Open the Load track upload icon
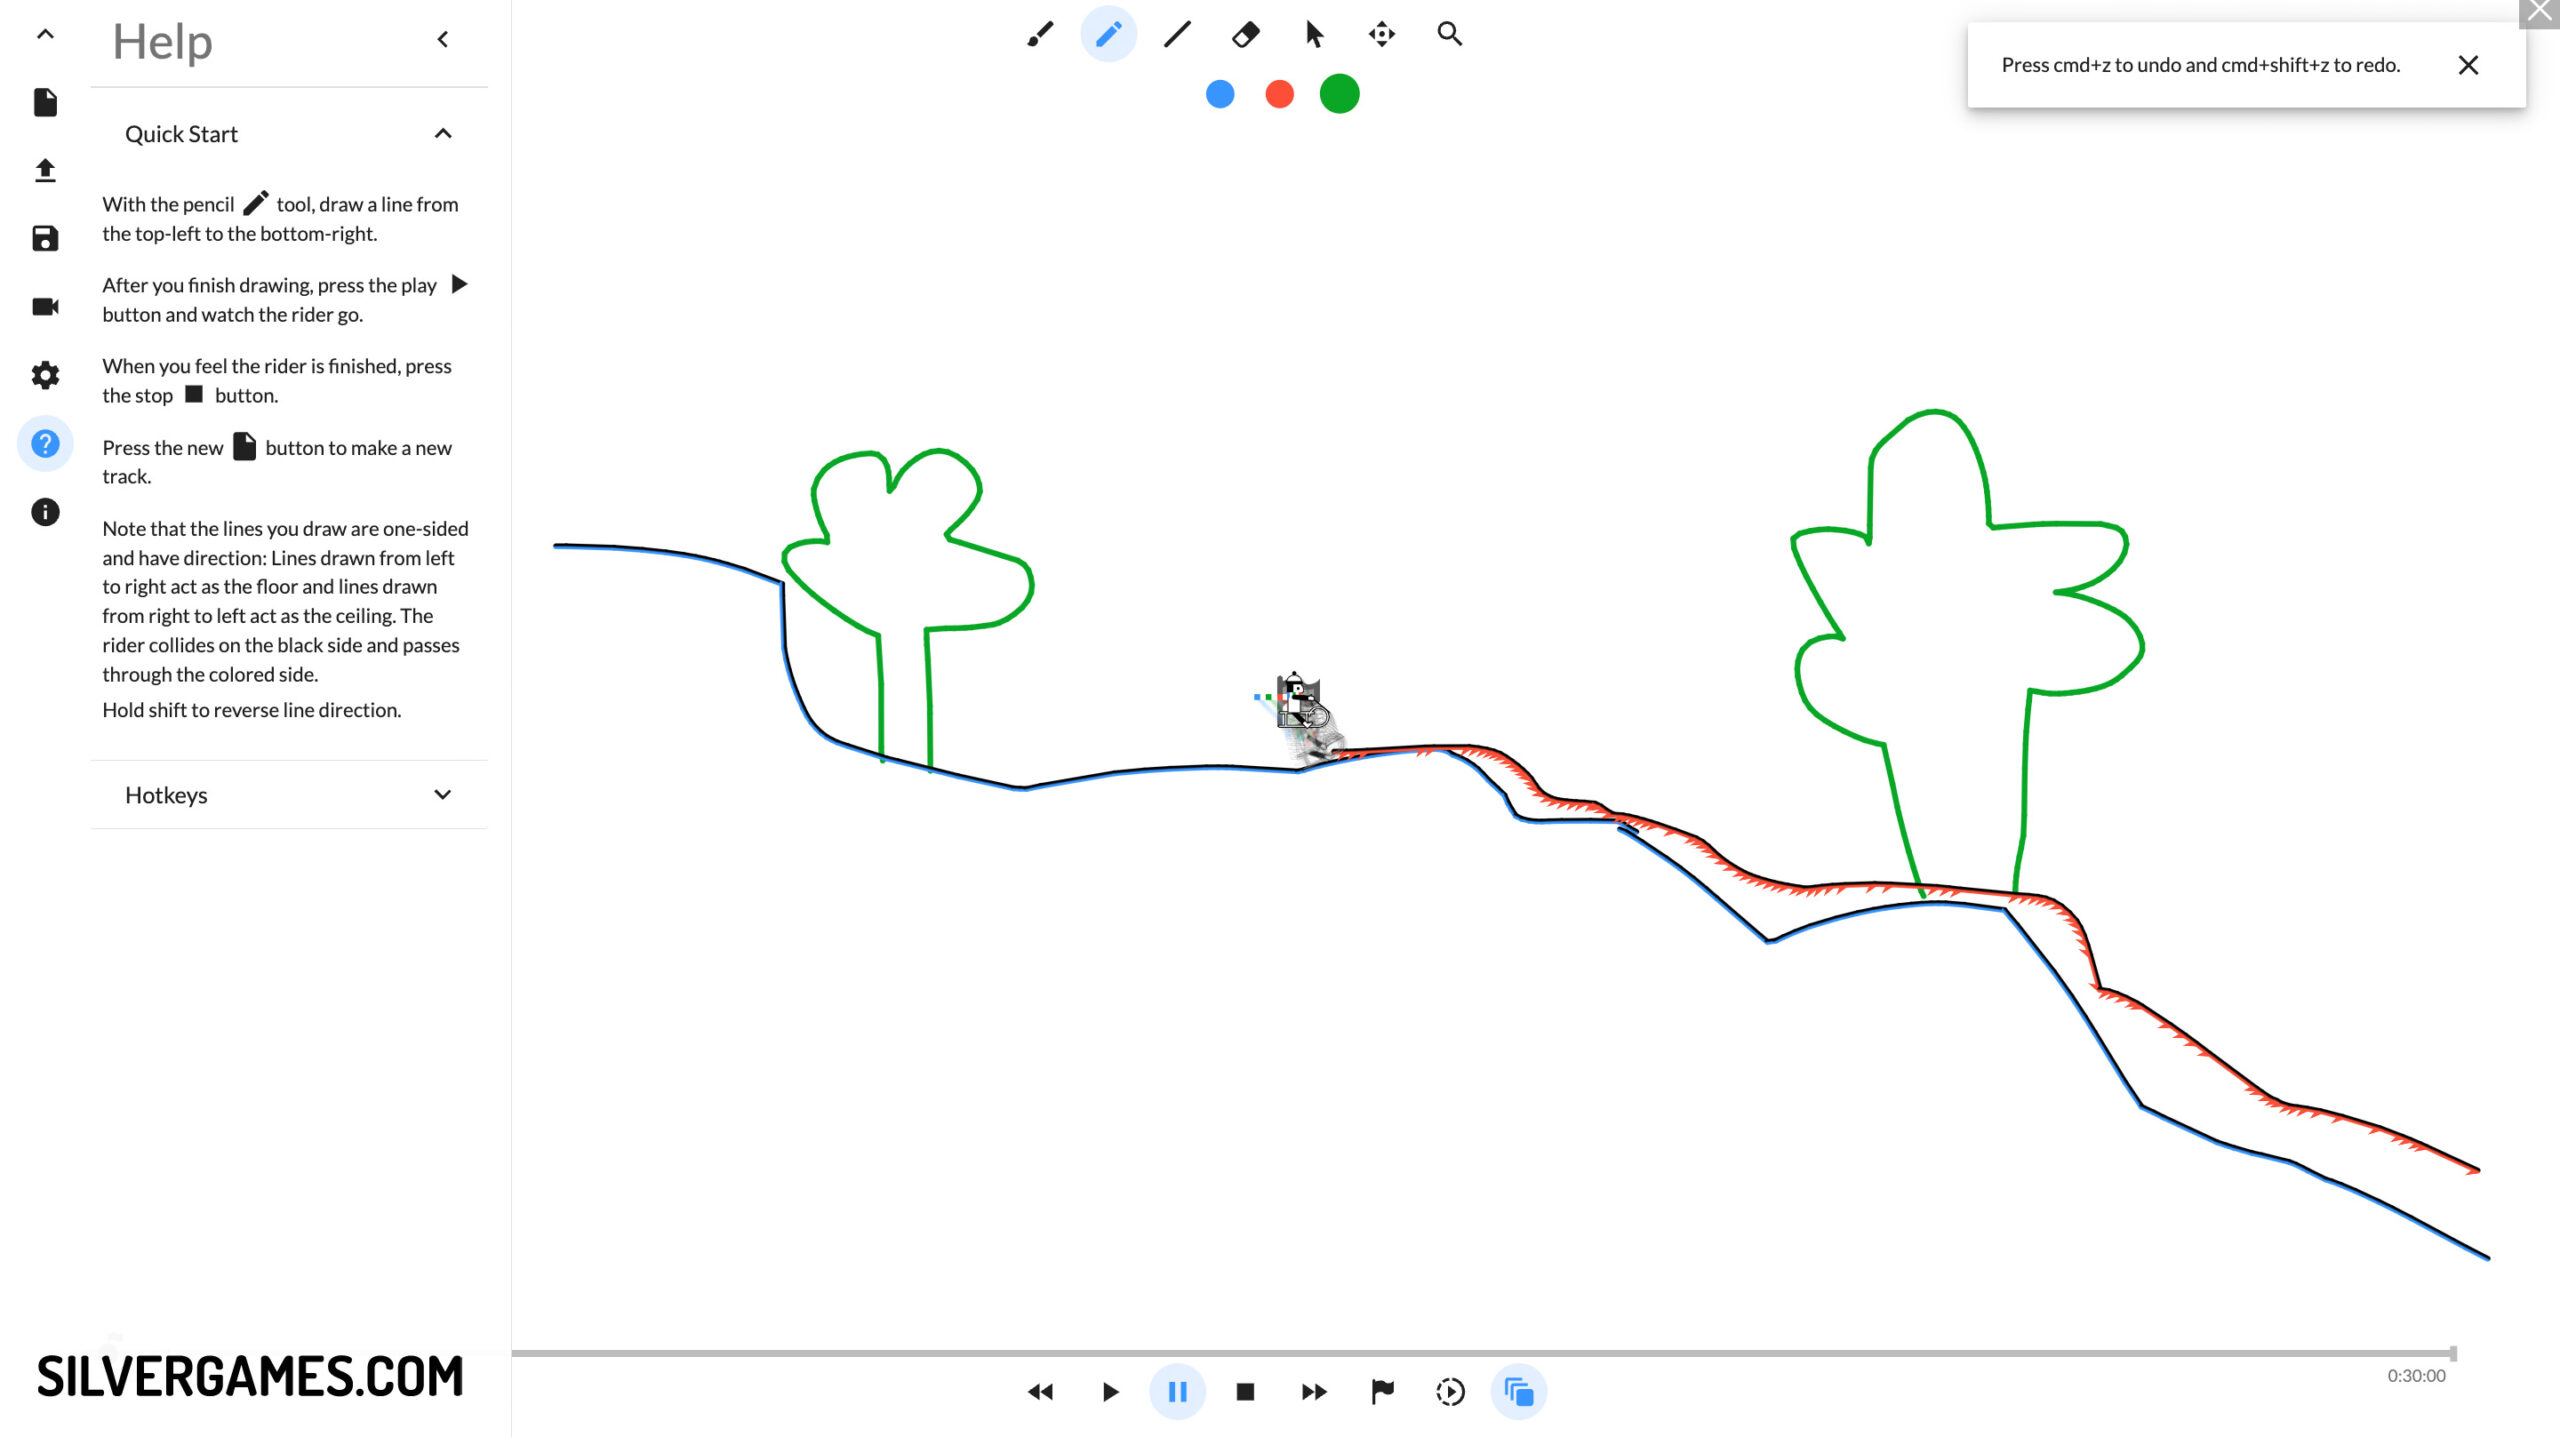 pyautogui.click(x=45, y=170)
